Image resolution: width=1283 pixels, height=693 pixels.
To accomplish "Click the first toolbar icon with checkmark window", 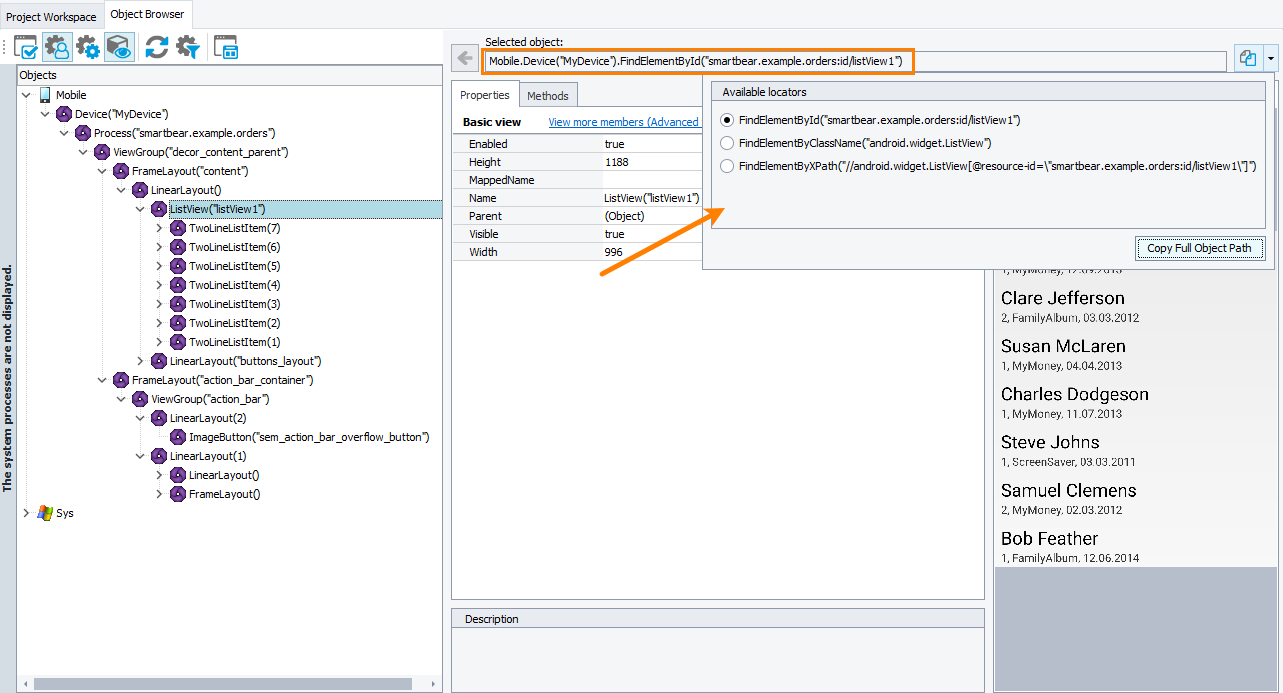I will [x=26, y=47].
